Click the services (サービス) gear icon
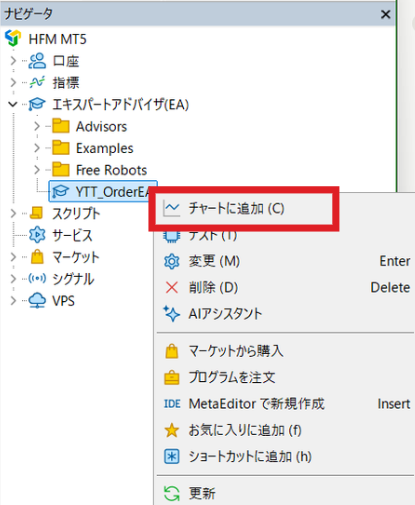The width and height of the screenshot is (415, 505). pyautogui.click(x=37, y=235)
